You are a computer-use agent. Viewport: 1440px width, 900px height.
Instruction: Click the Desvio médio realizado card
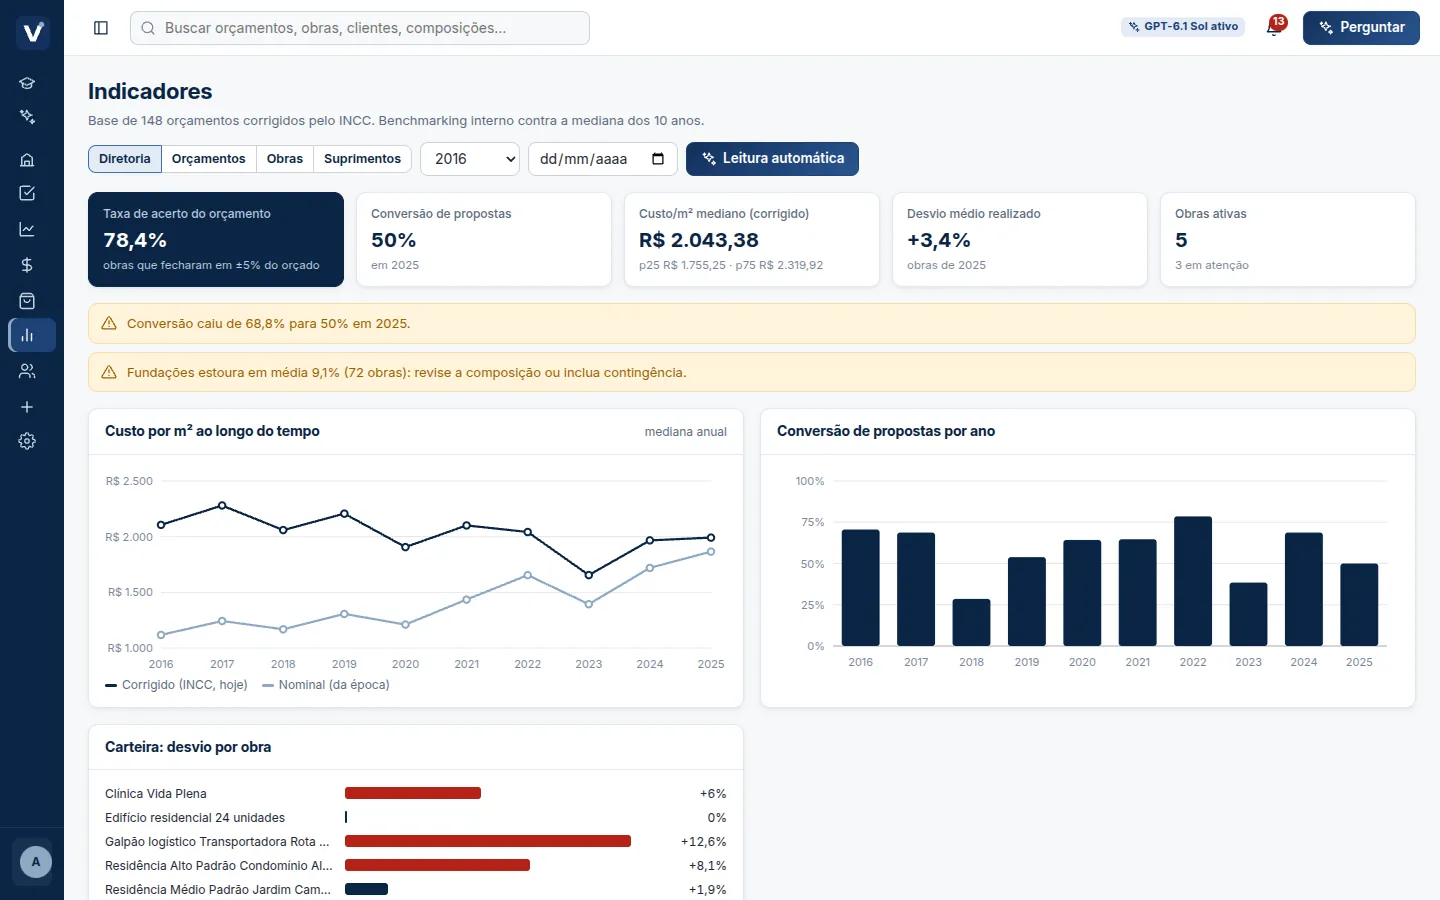(1020, 240)
